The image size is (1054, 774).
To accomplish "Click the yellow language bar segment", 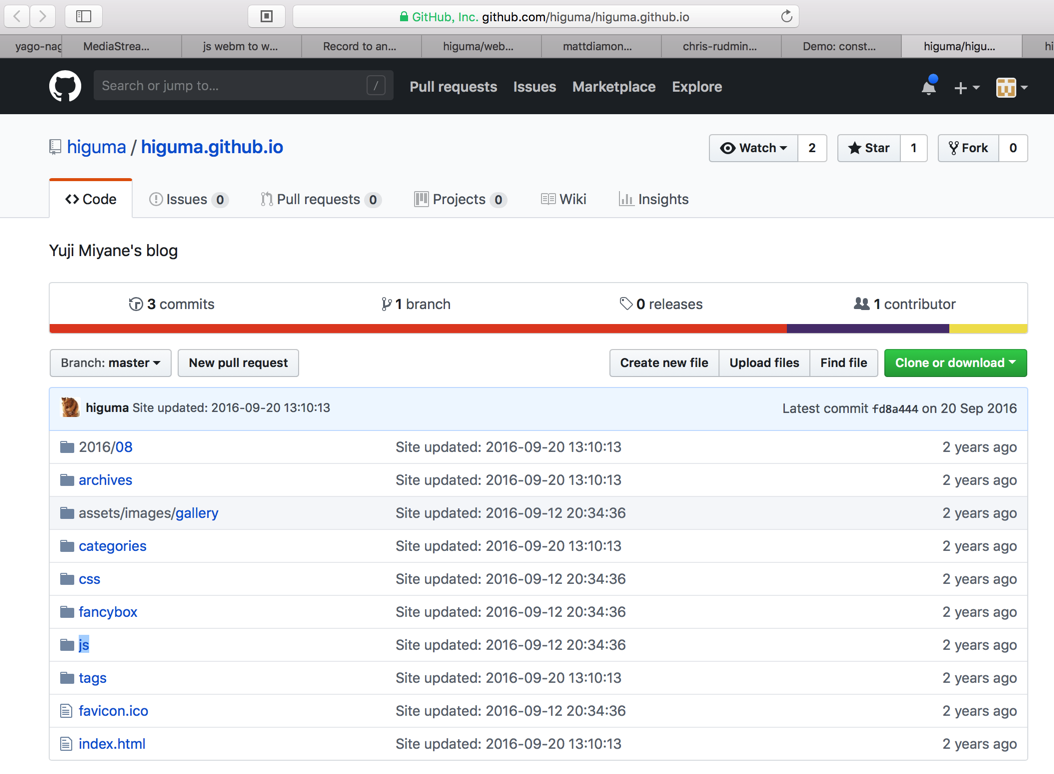I will (988, 329).
